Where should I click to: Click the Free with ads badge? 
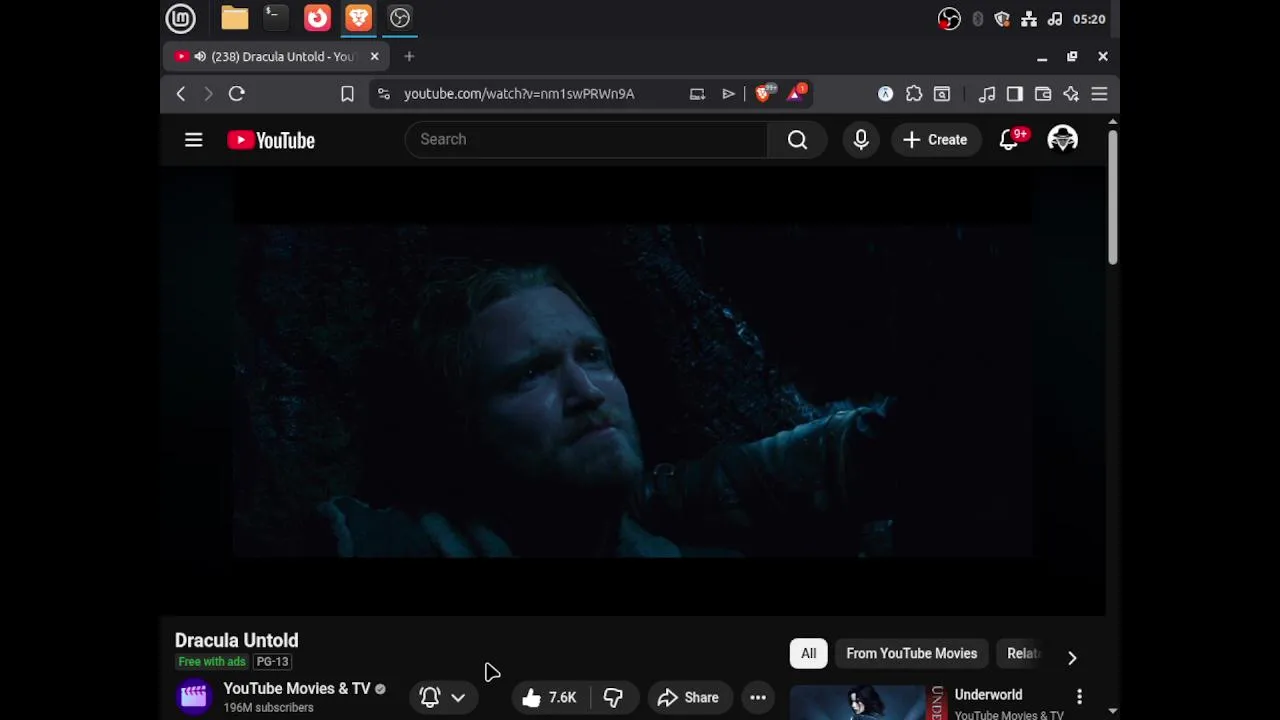tap(211, 662)
